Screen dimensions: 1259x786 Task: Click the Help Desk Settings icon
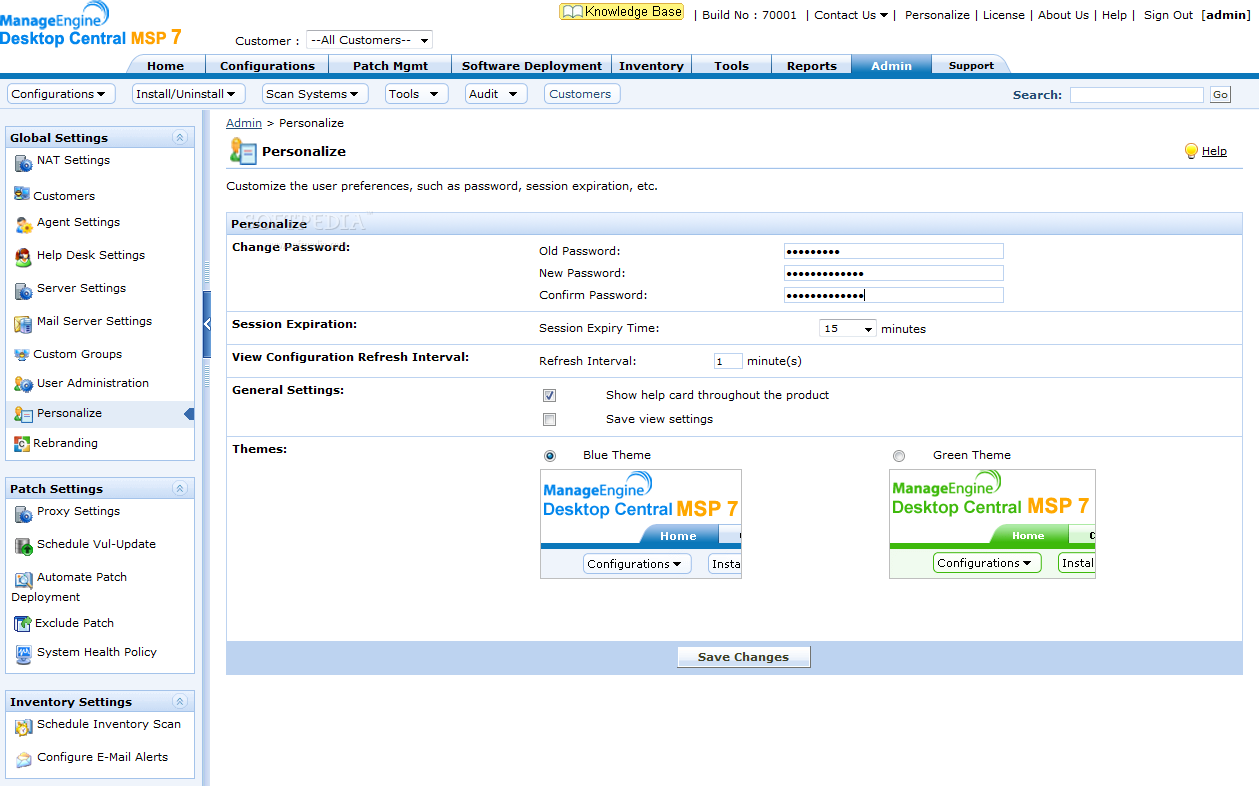point(24,258)
